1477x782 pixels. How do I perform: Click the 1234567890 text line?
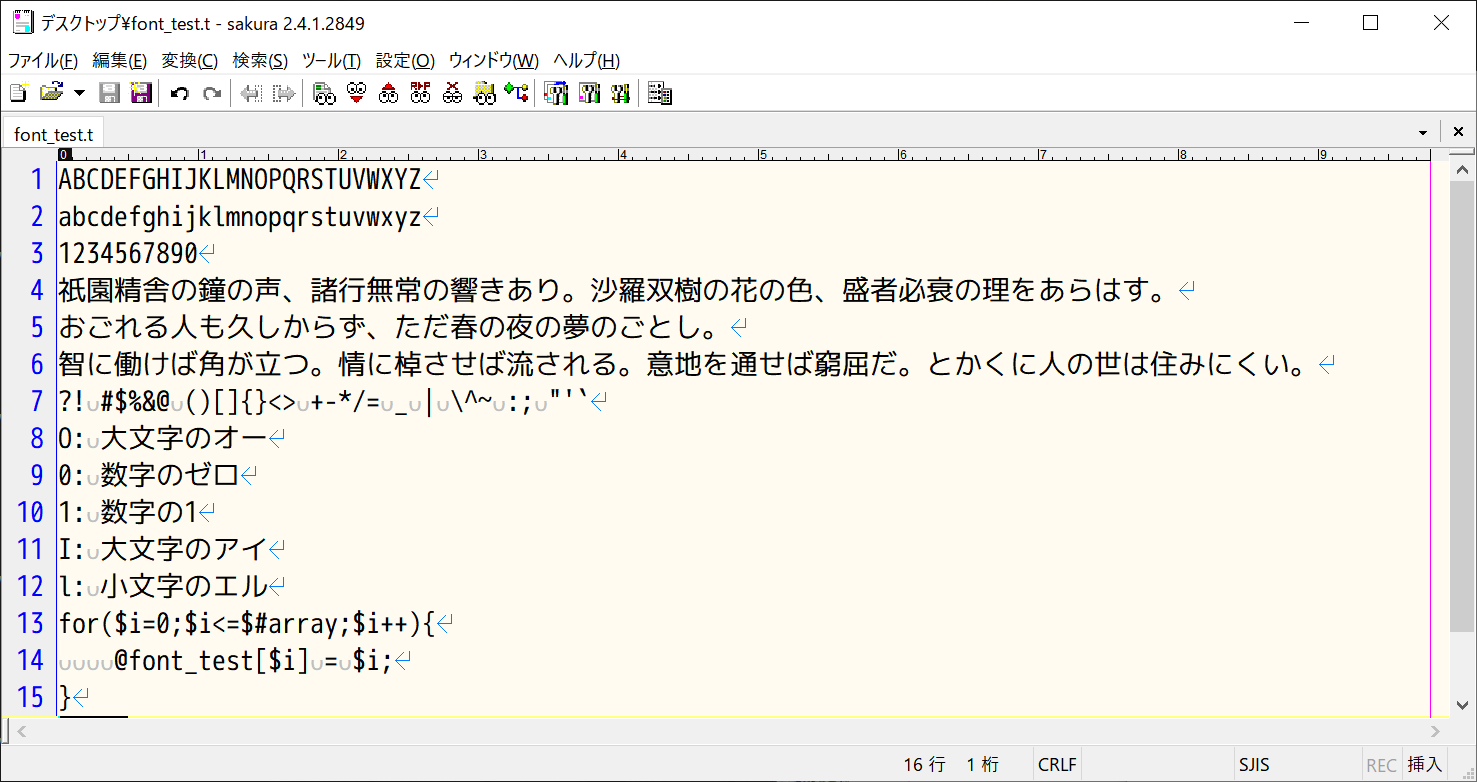tap(128, 254)
